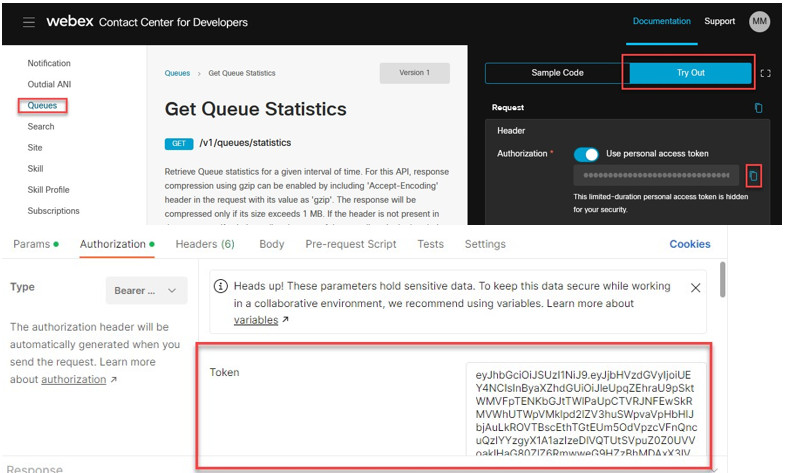Click the Response section label
The image size is (785, 473).
[x=35, y=468]
